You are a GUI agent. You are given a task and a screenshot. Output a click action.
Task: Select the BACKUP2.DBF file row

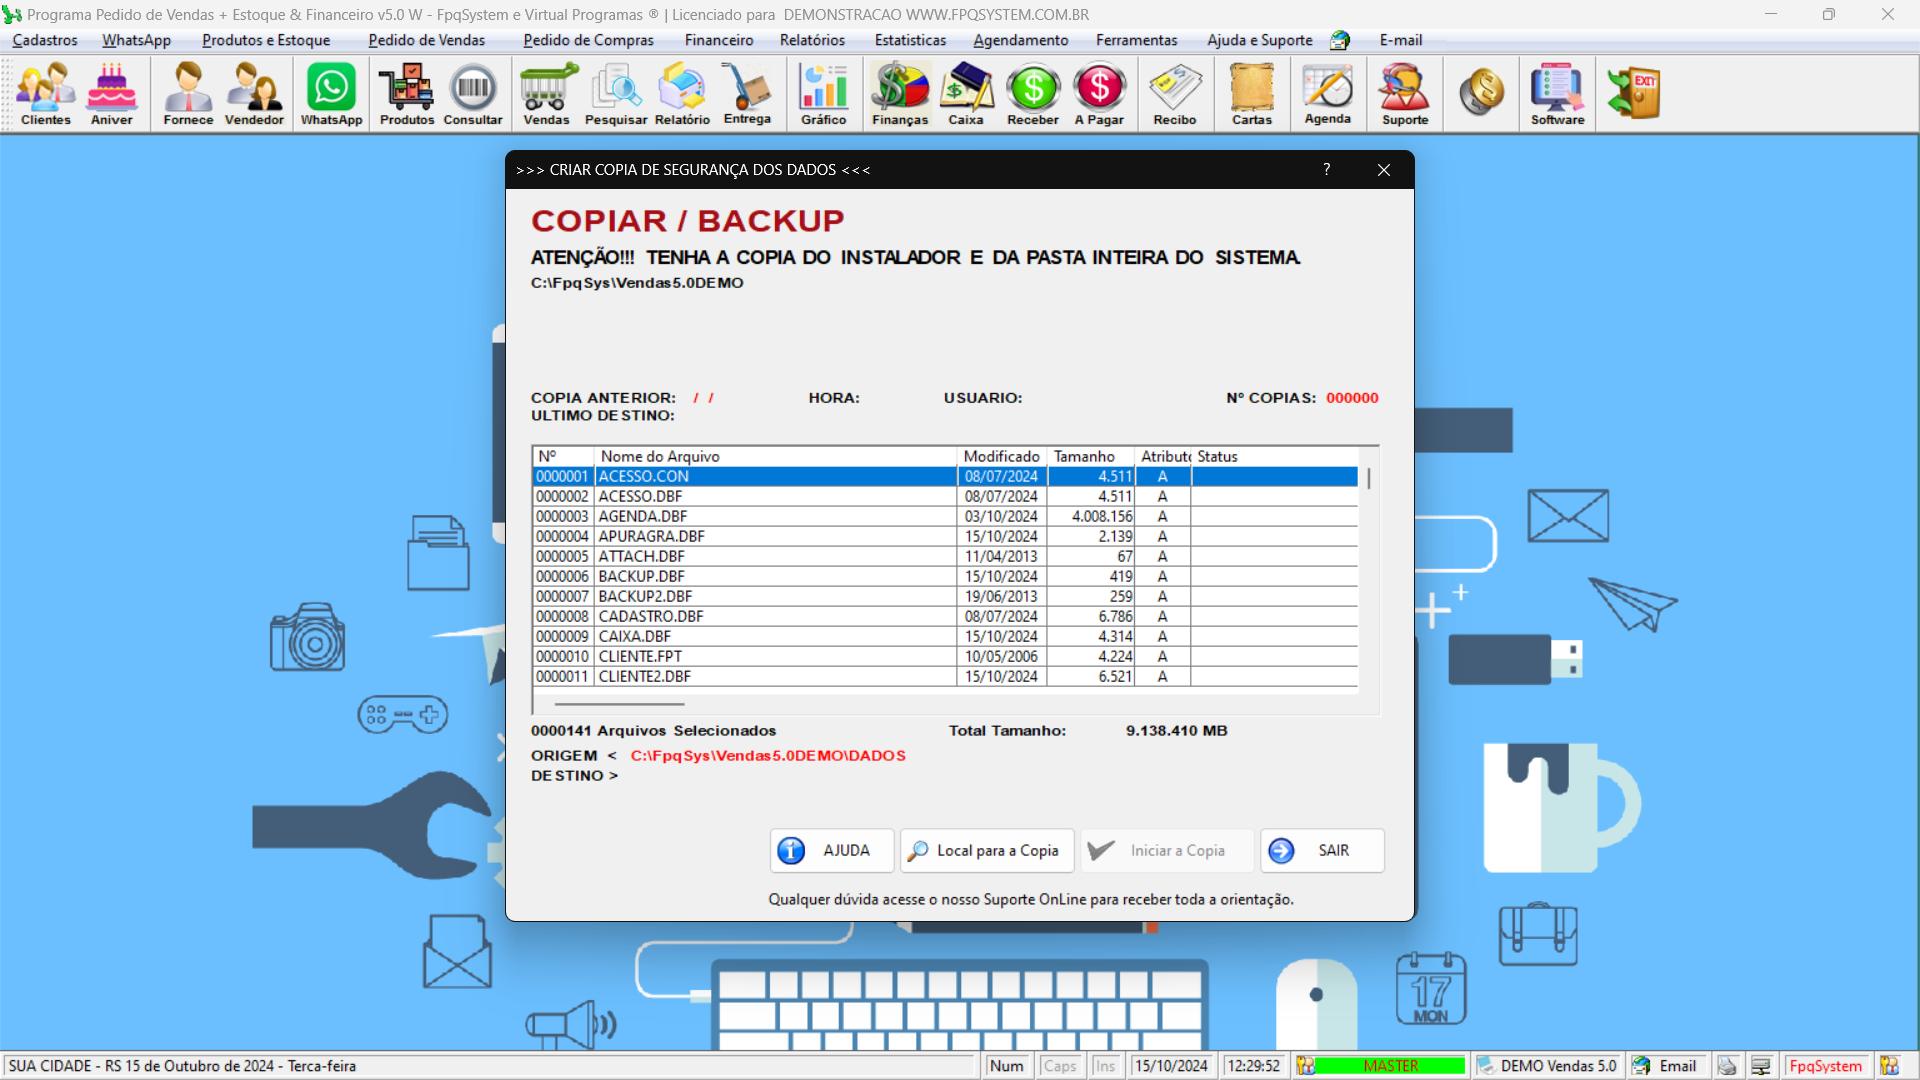click(x=945, y=596)
